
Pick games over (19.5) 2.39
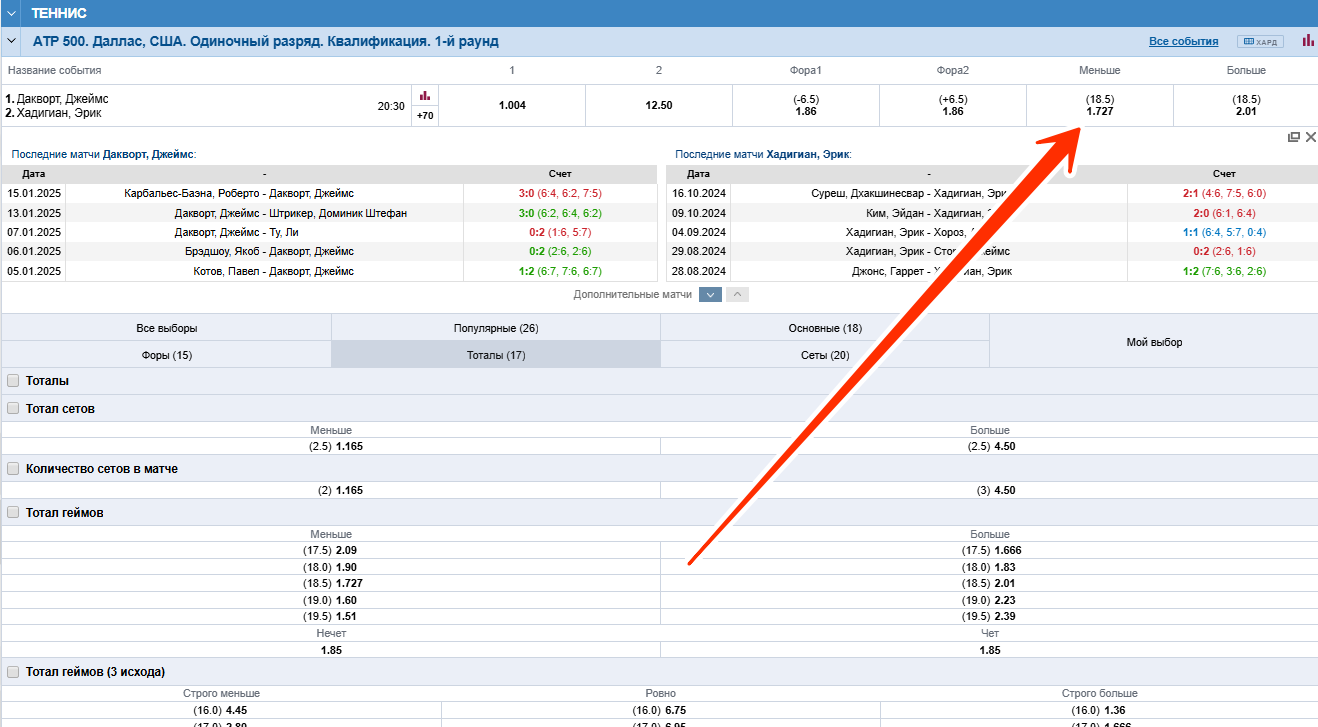[990, 616]
